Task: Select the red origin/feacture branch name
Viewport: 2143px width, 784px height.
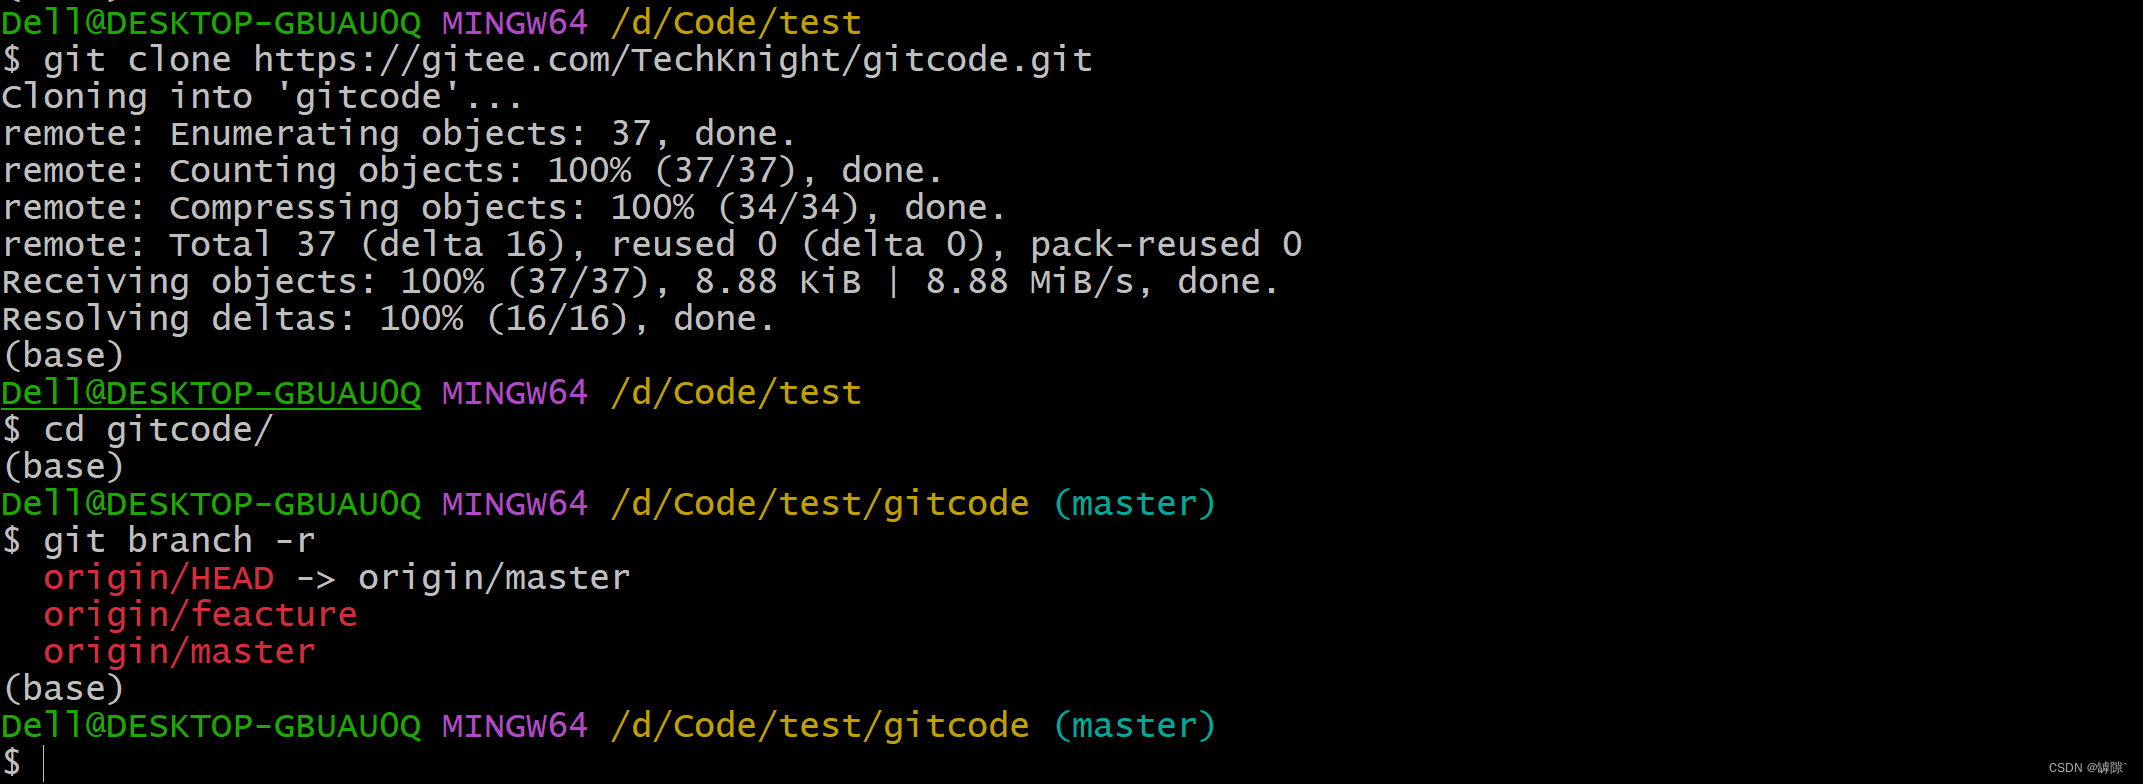Action: (200, 615)
